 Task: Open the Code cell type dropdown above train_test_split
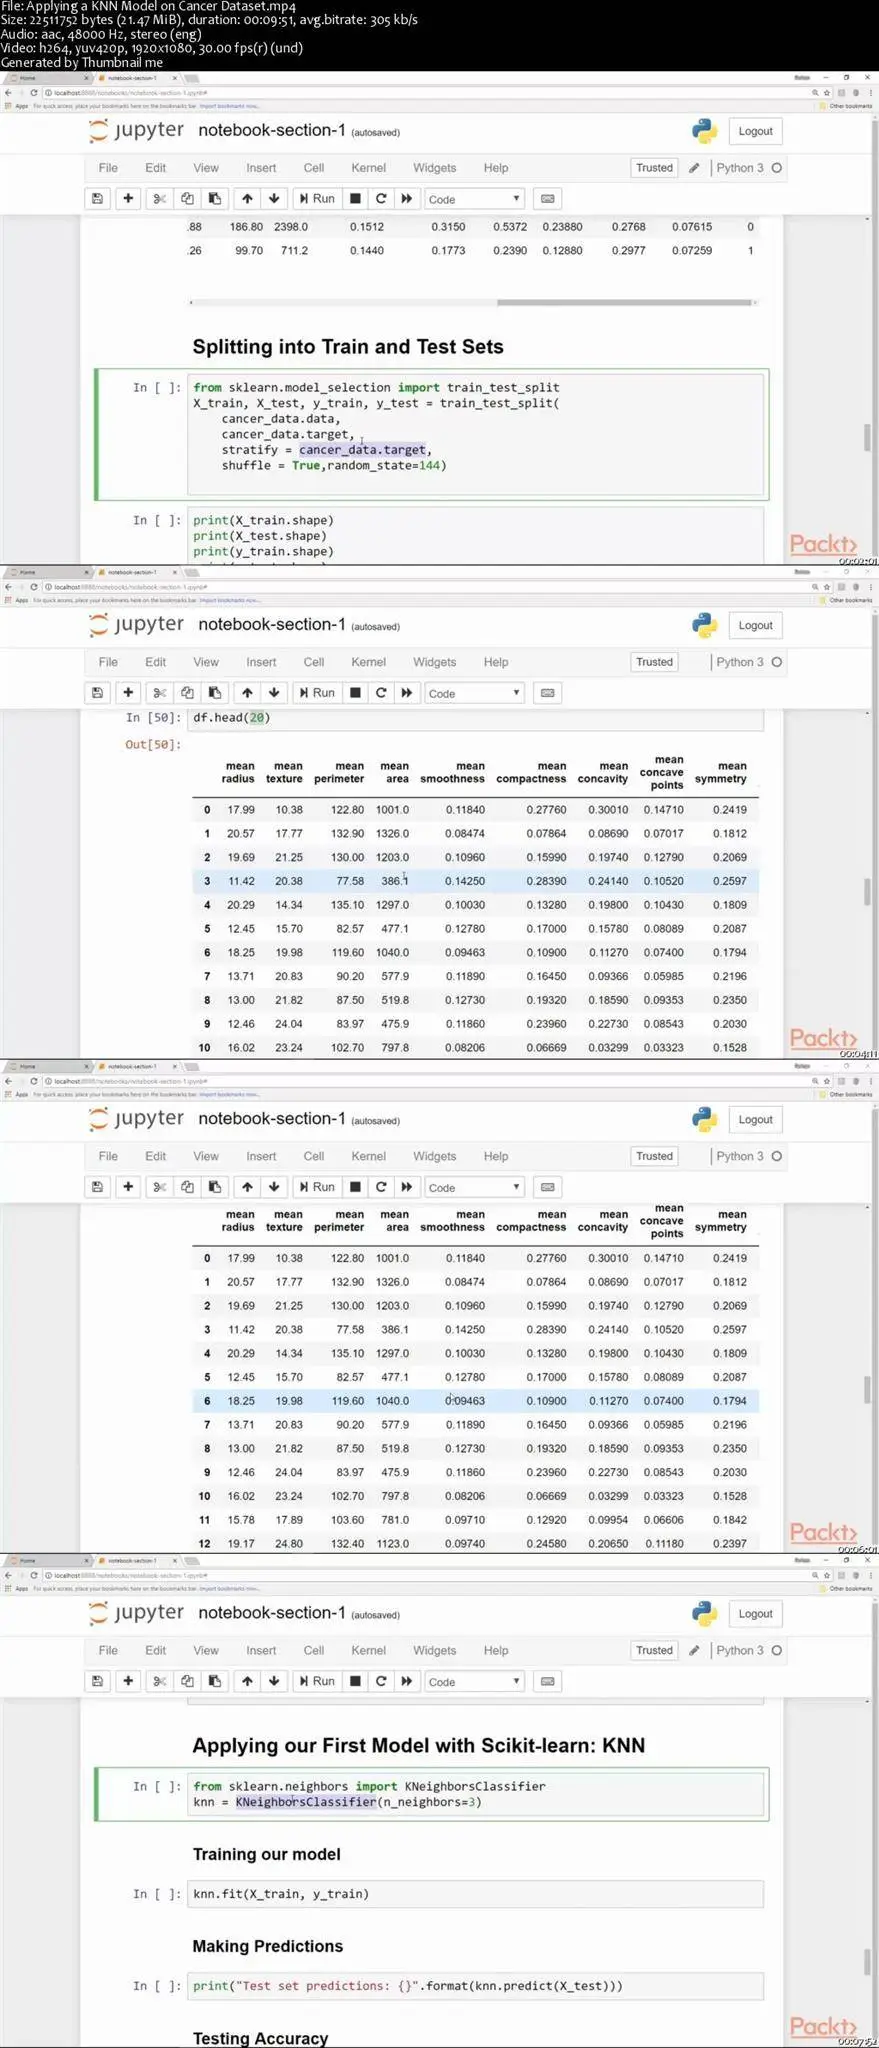point(474,199)
